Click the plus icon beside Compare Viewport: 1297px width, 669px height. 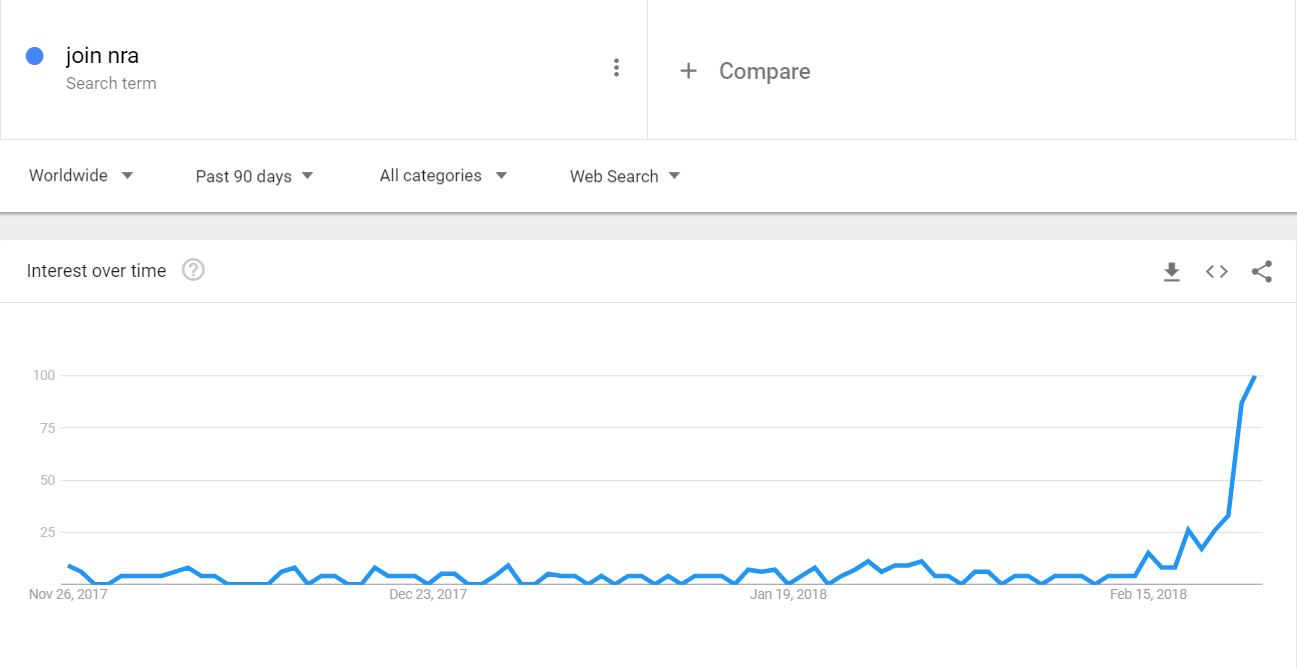688,71
